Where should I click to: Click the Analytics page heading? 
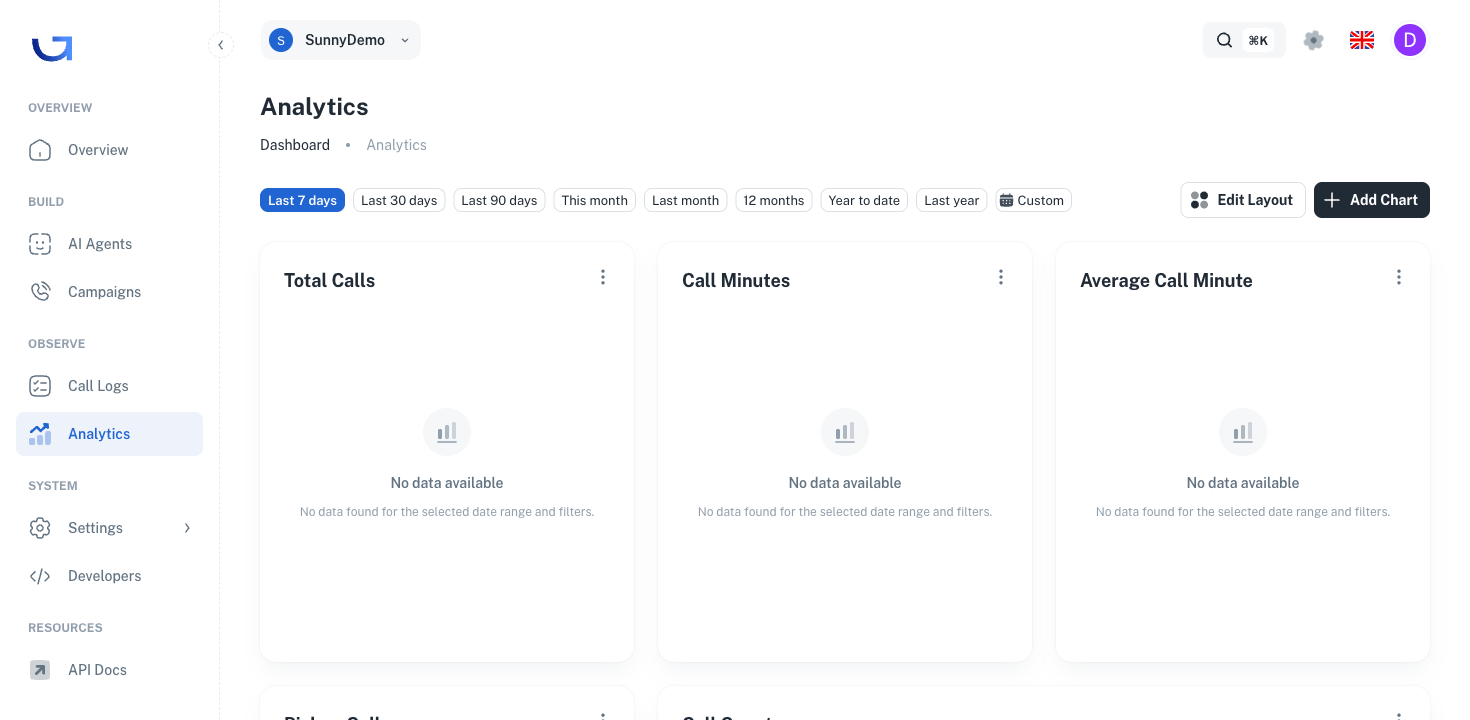[314, 107]
